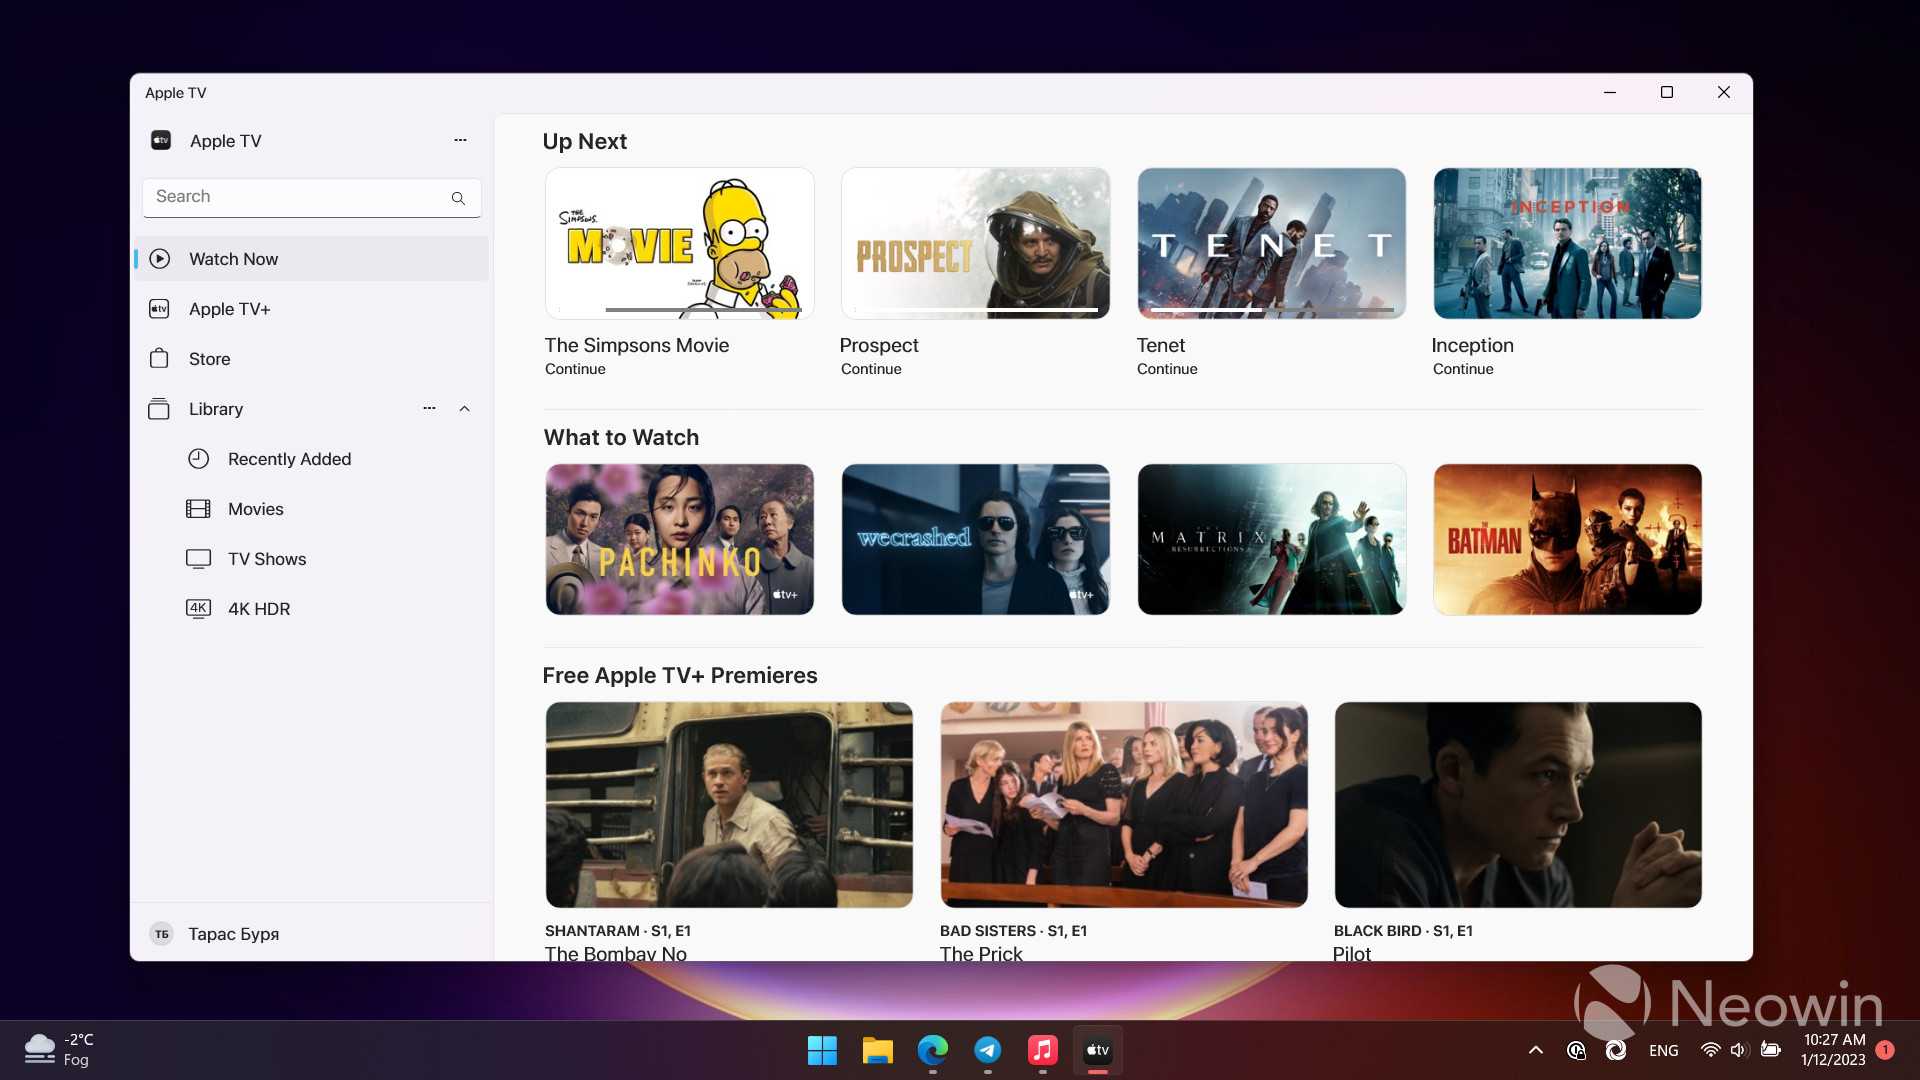Select Watch Now in the sidebar

311,259
